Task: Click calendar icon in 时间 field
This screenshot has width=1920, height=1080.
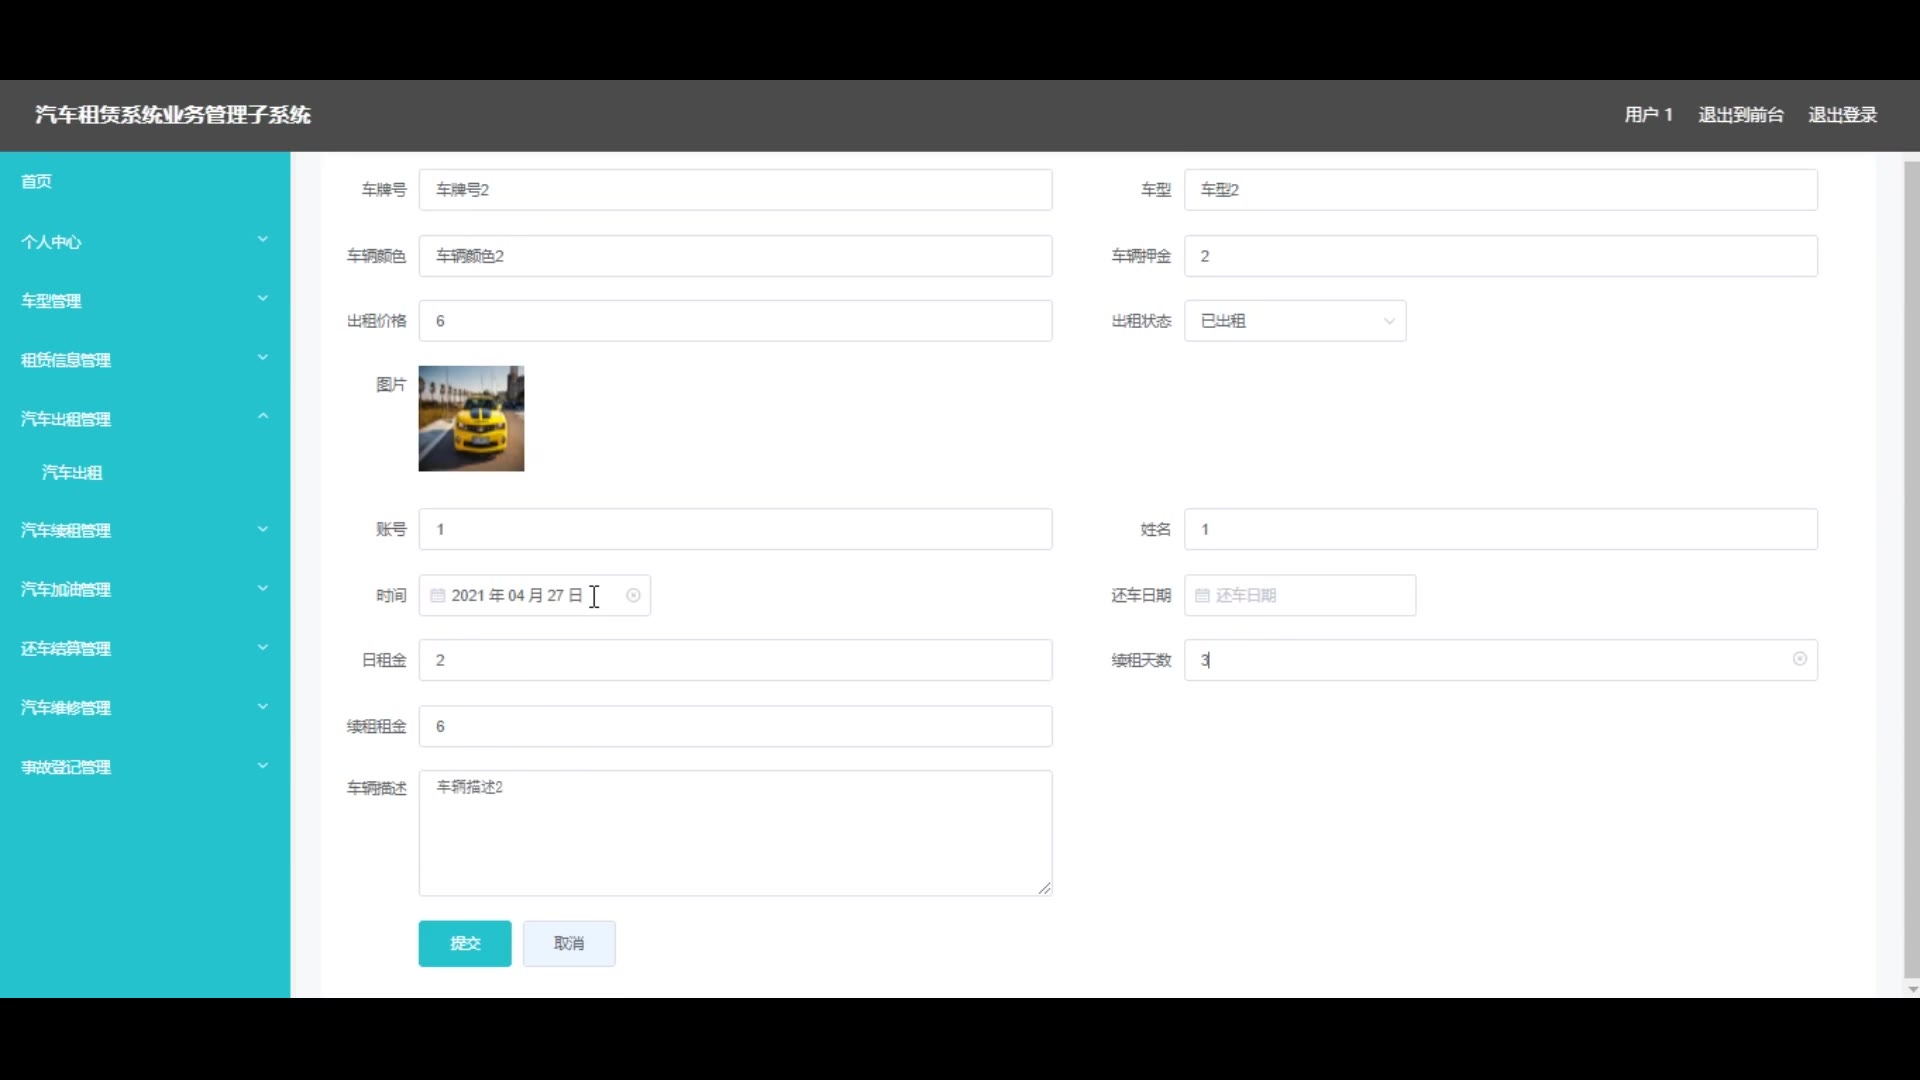Action: [x=437, y=595]
